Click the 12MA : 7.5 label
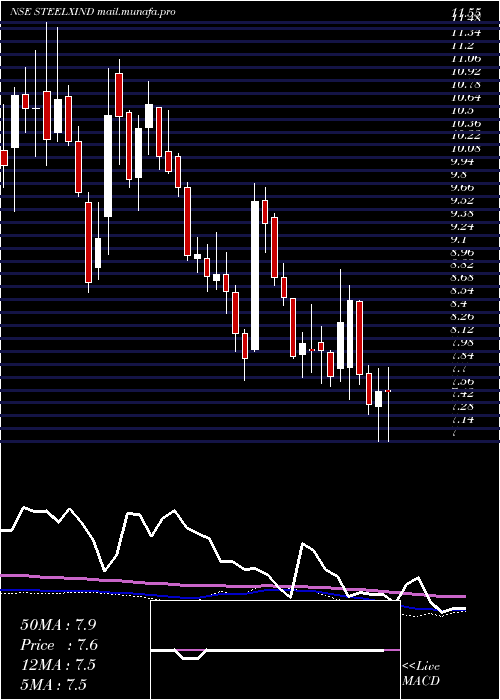The width and height of the screenshot is (500, 700). [58, 665]
